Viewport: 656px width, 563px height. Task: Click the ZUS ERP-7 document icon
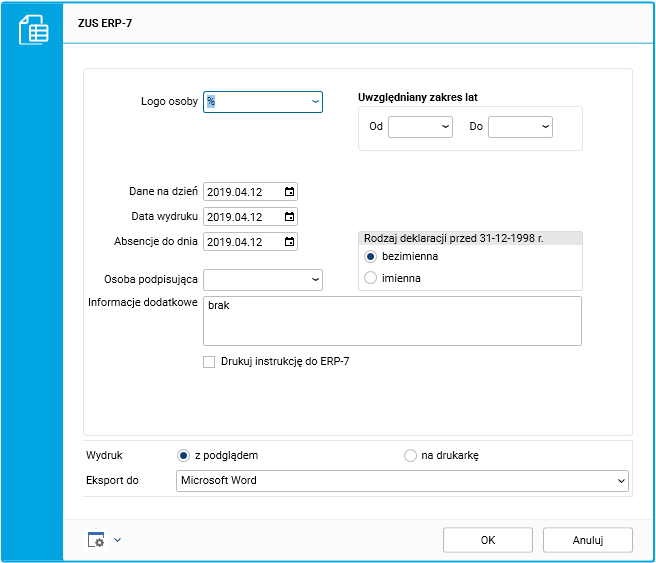33,30
